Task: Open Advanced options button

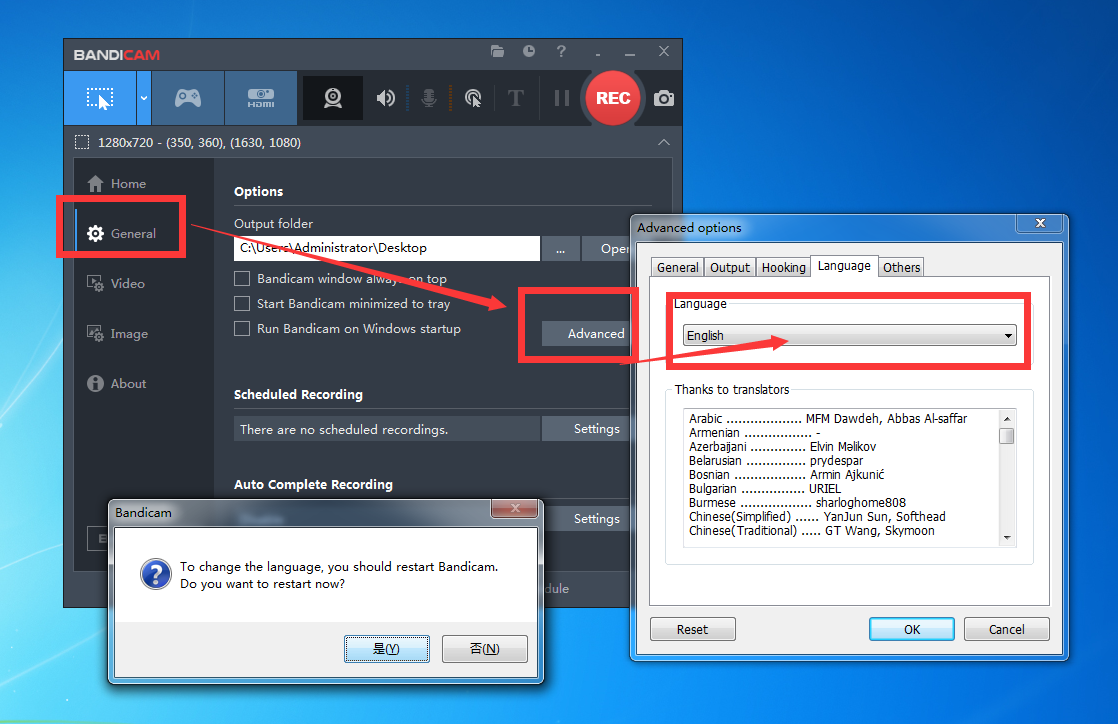Action: [x=586, y=333]
